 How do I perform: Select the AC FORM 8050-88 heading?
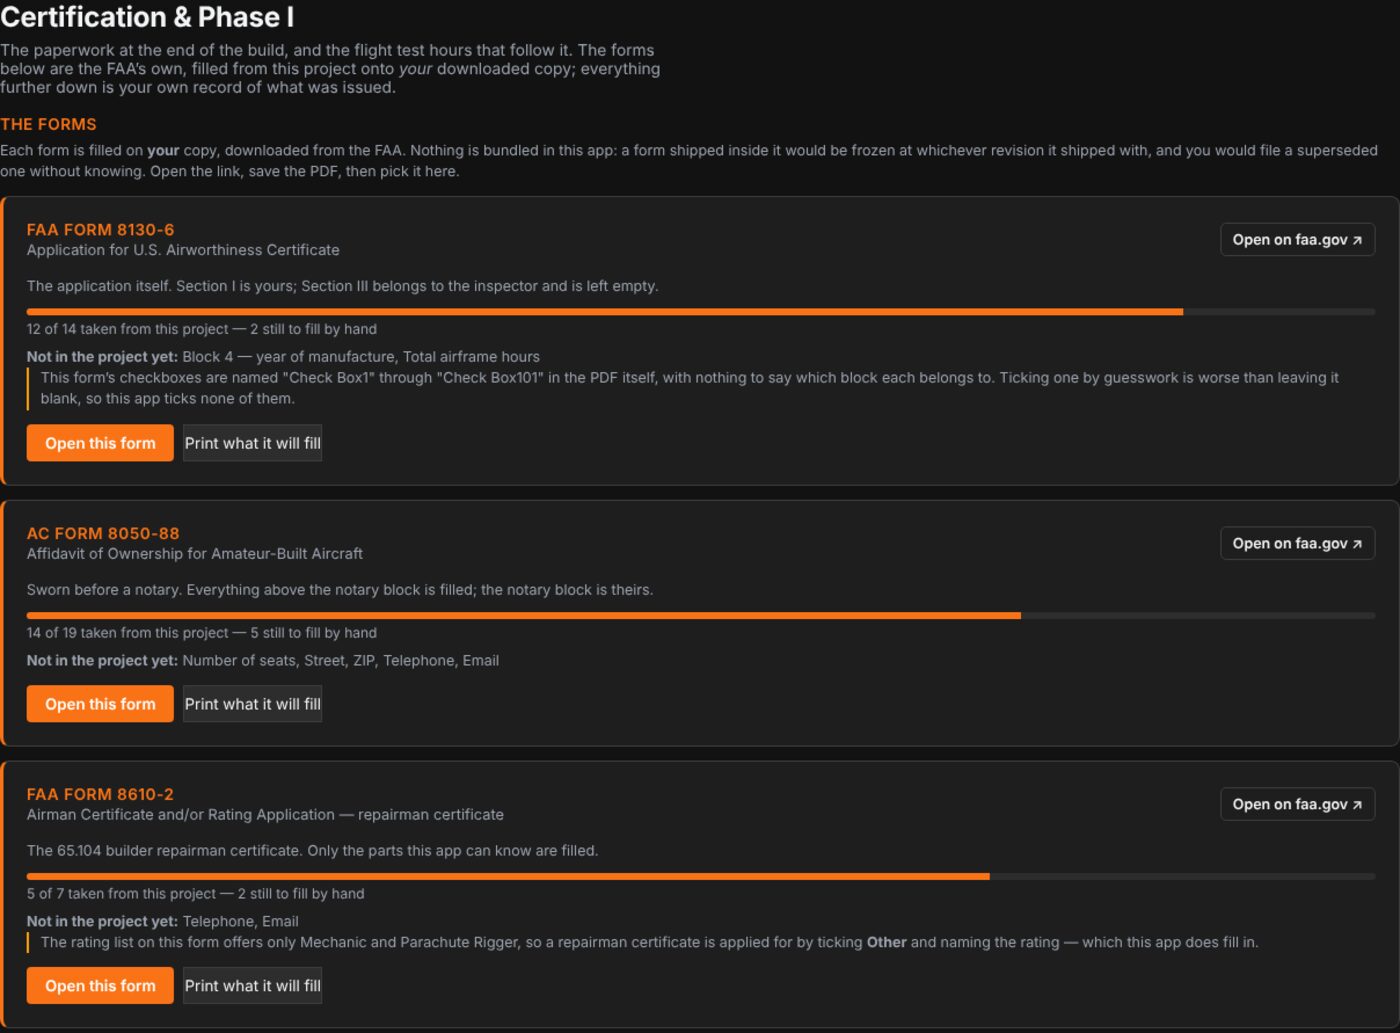[x=103, y=534]
